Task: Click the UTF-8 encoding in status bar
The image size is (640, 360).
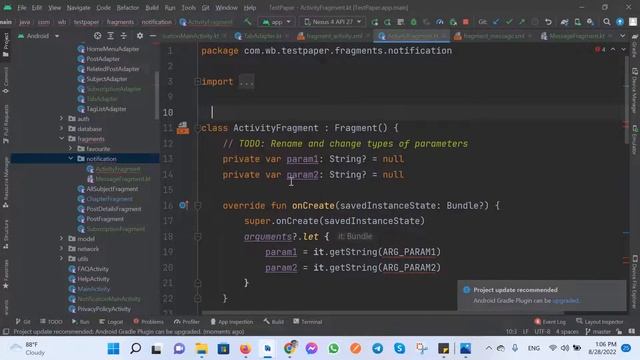Action: [x=542, y=332]
